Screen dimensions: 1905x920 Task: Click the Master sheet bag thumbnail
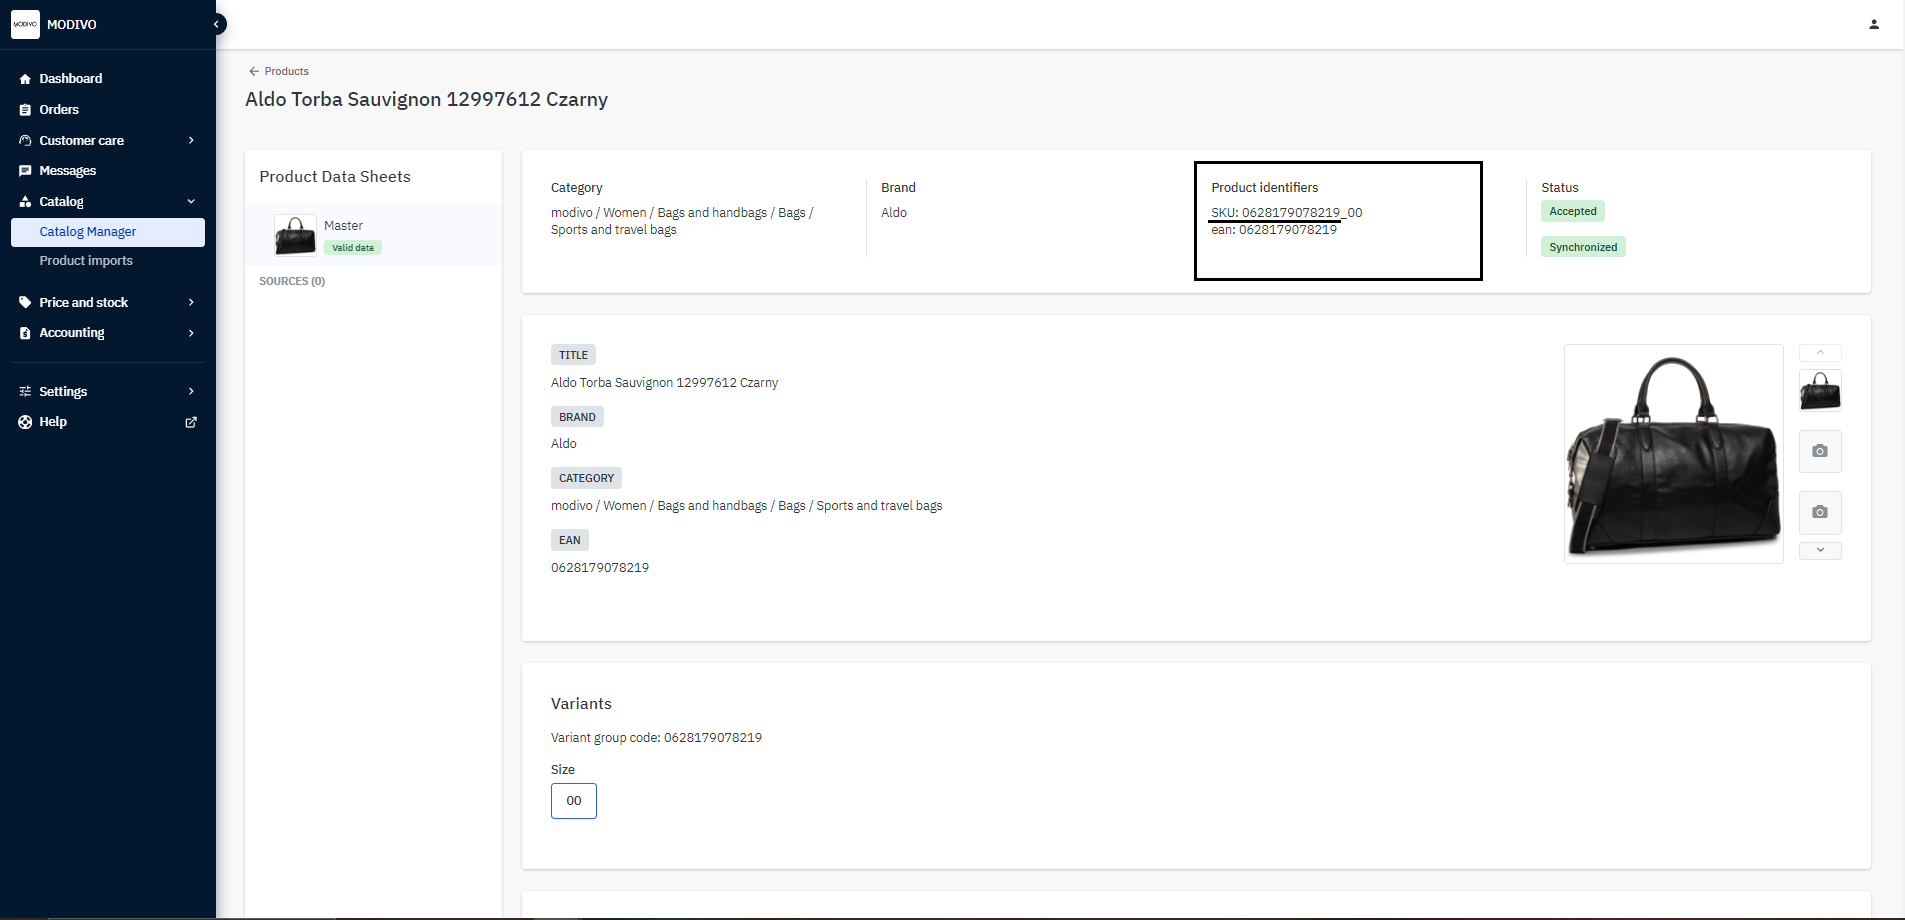click(x=295, y=236)
